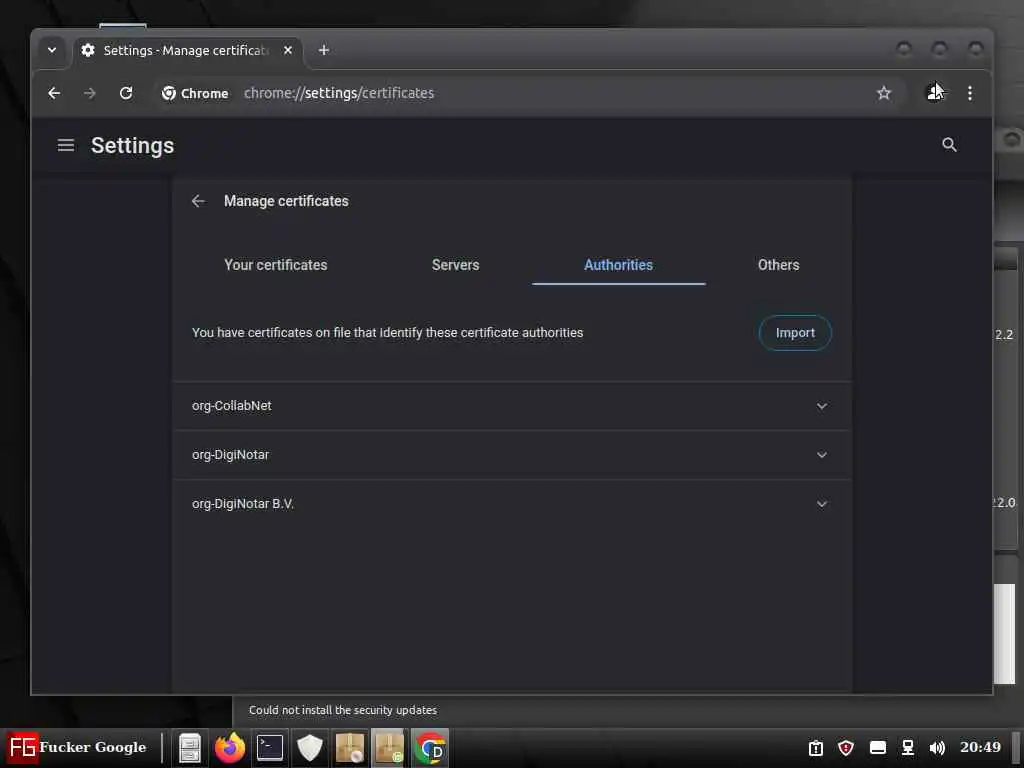Image resolution: width=1024 pixels, height=768 pixels.
Task: Close the Settings - Manage certificates tab
Action: 288,50
